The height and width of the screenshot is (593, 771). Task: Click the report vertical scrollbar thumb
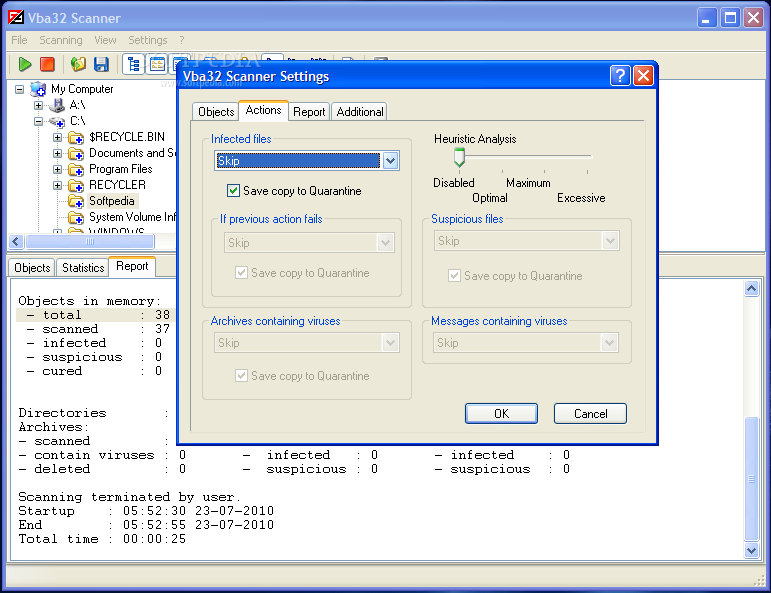pyautogui.click(x=751, y=478)
